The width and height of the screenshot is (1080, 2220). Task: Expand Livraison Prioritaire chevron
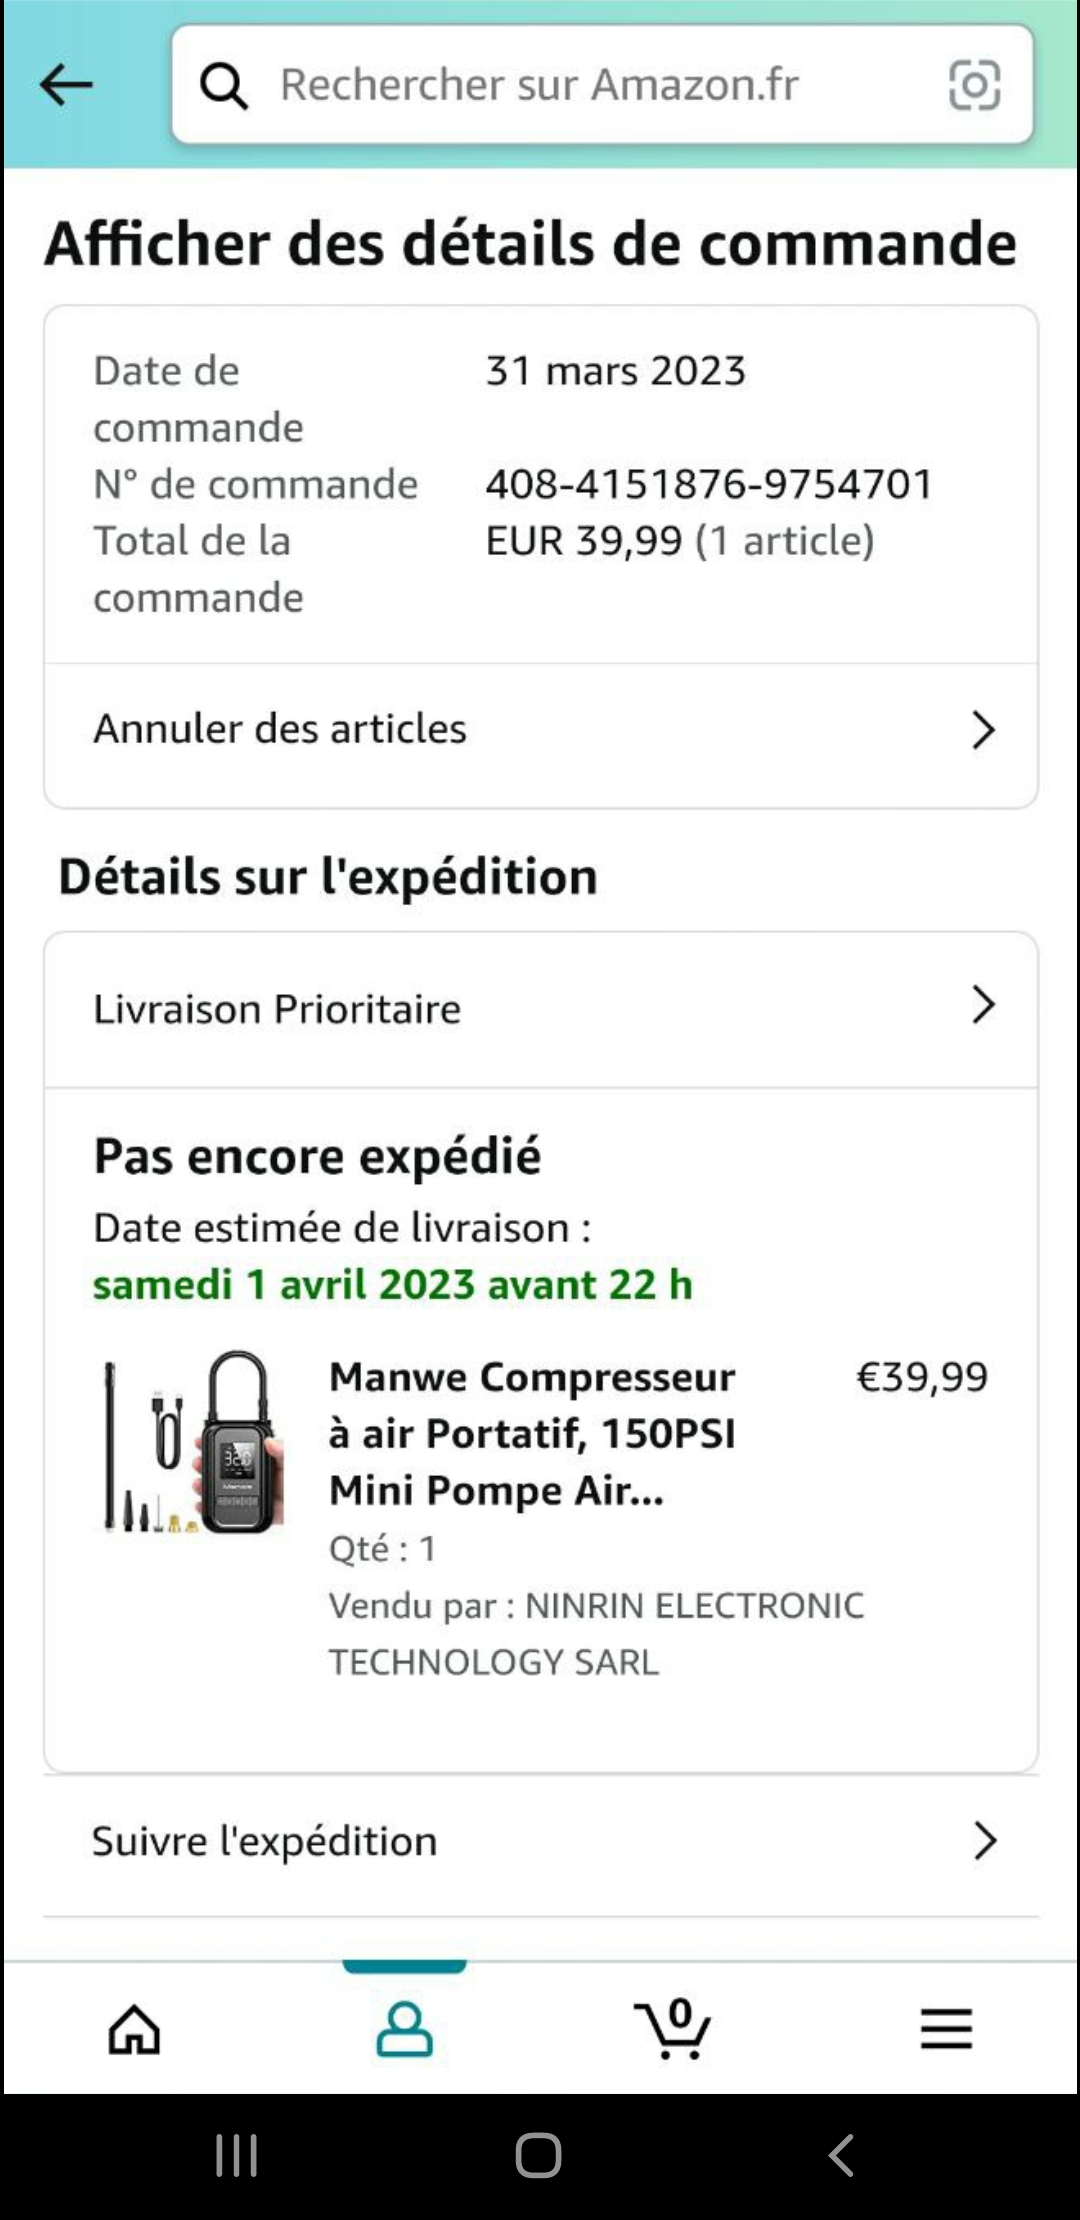pyautogui.click(x=984, y=1005)
